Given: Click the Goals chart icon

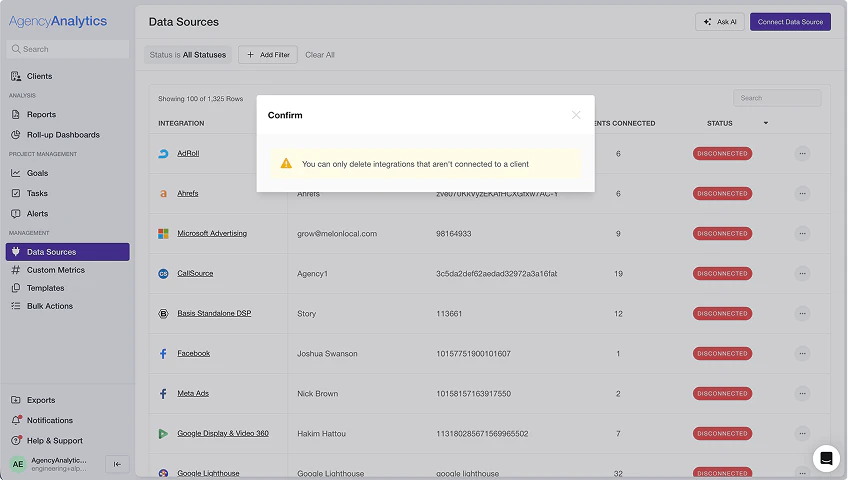Looking at the screenshot, I should (x=16, y=173).
